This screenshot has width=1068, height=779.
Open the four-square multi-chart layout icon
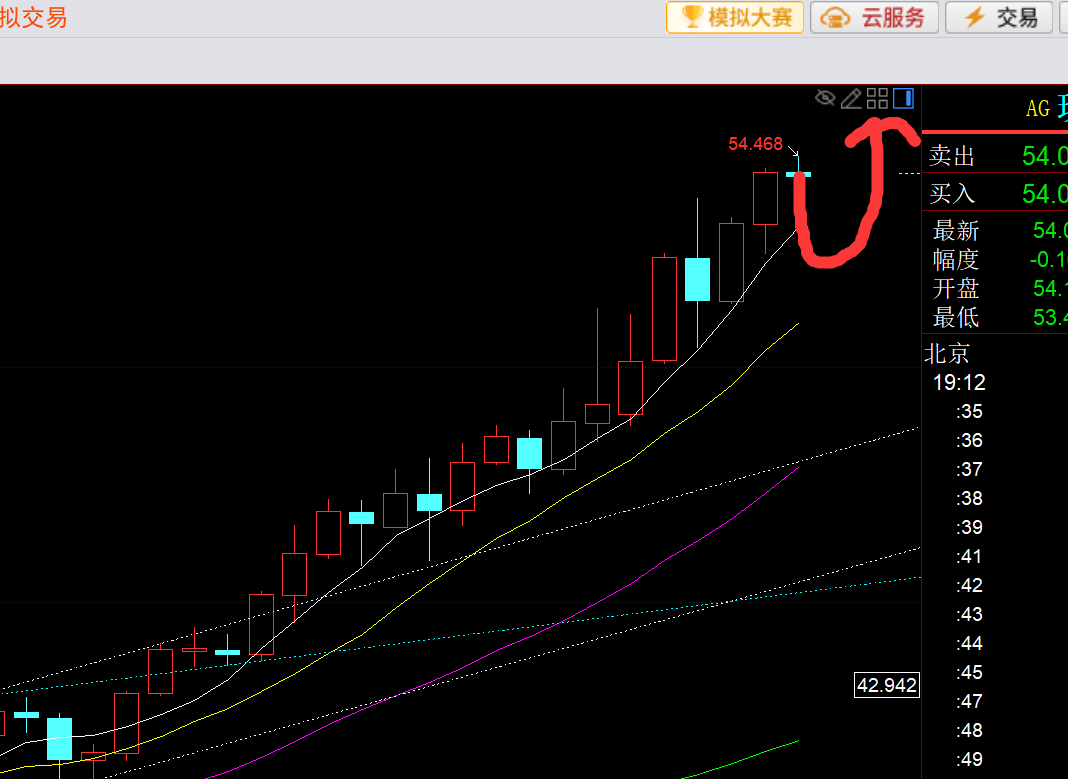point(877,99)
